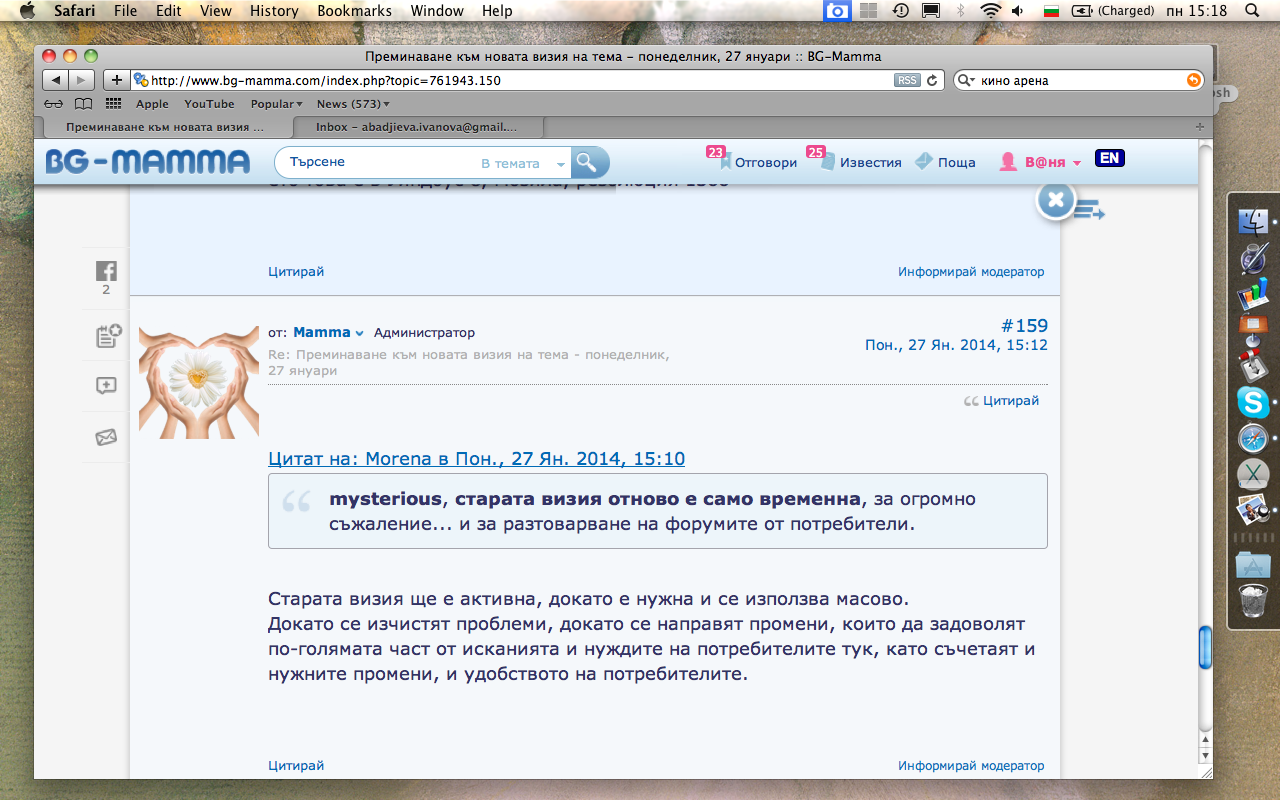This screenshot has height=800, width=1280.
Task: Click 'Информирай модератор' under post #159
Action: (x=970, y=766)
